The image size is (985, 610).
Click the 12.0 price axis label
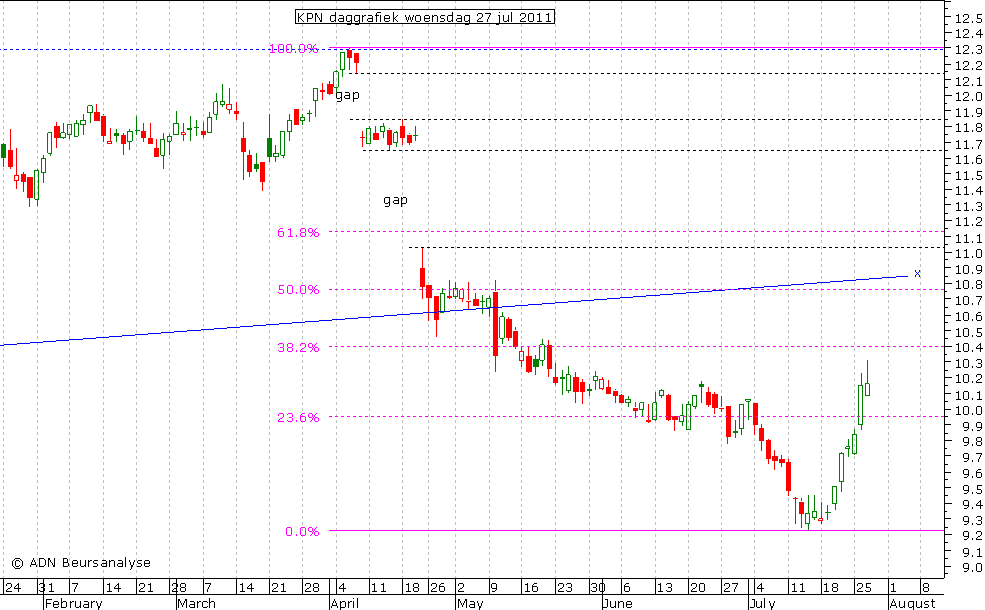tap(969, 97)
